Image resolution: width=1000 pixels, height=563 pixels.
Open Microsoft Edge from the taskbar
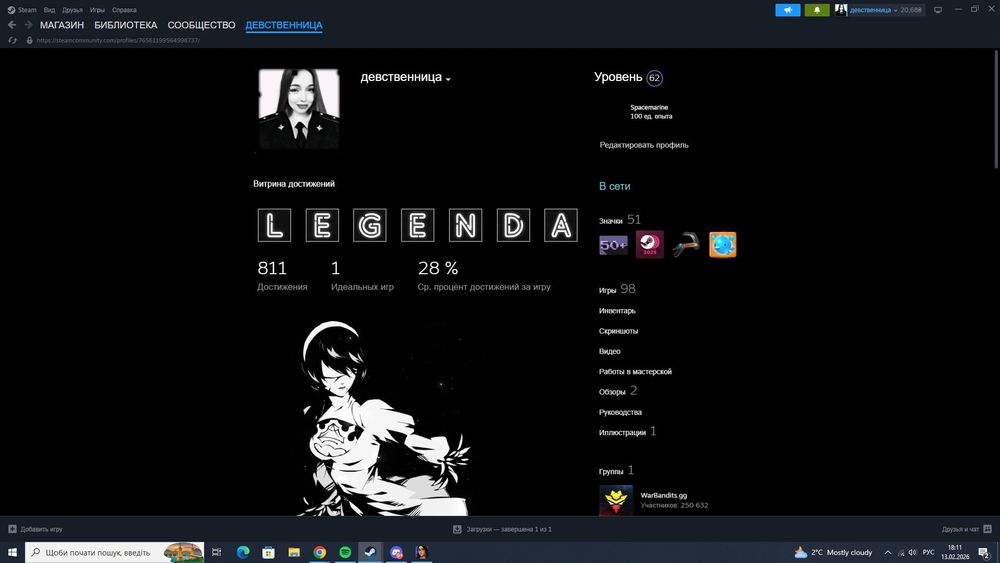(x=243, y=552)
